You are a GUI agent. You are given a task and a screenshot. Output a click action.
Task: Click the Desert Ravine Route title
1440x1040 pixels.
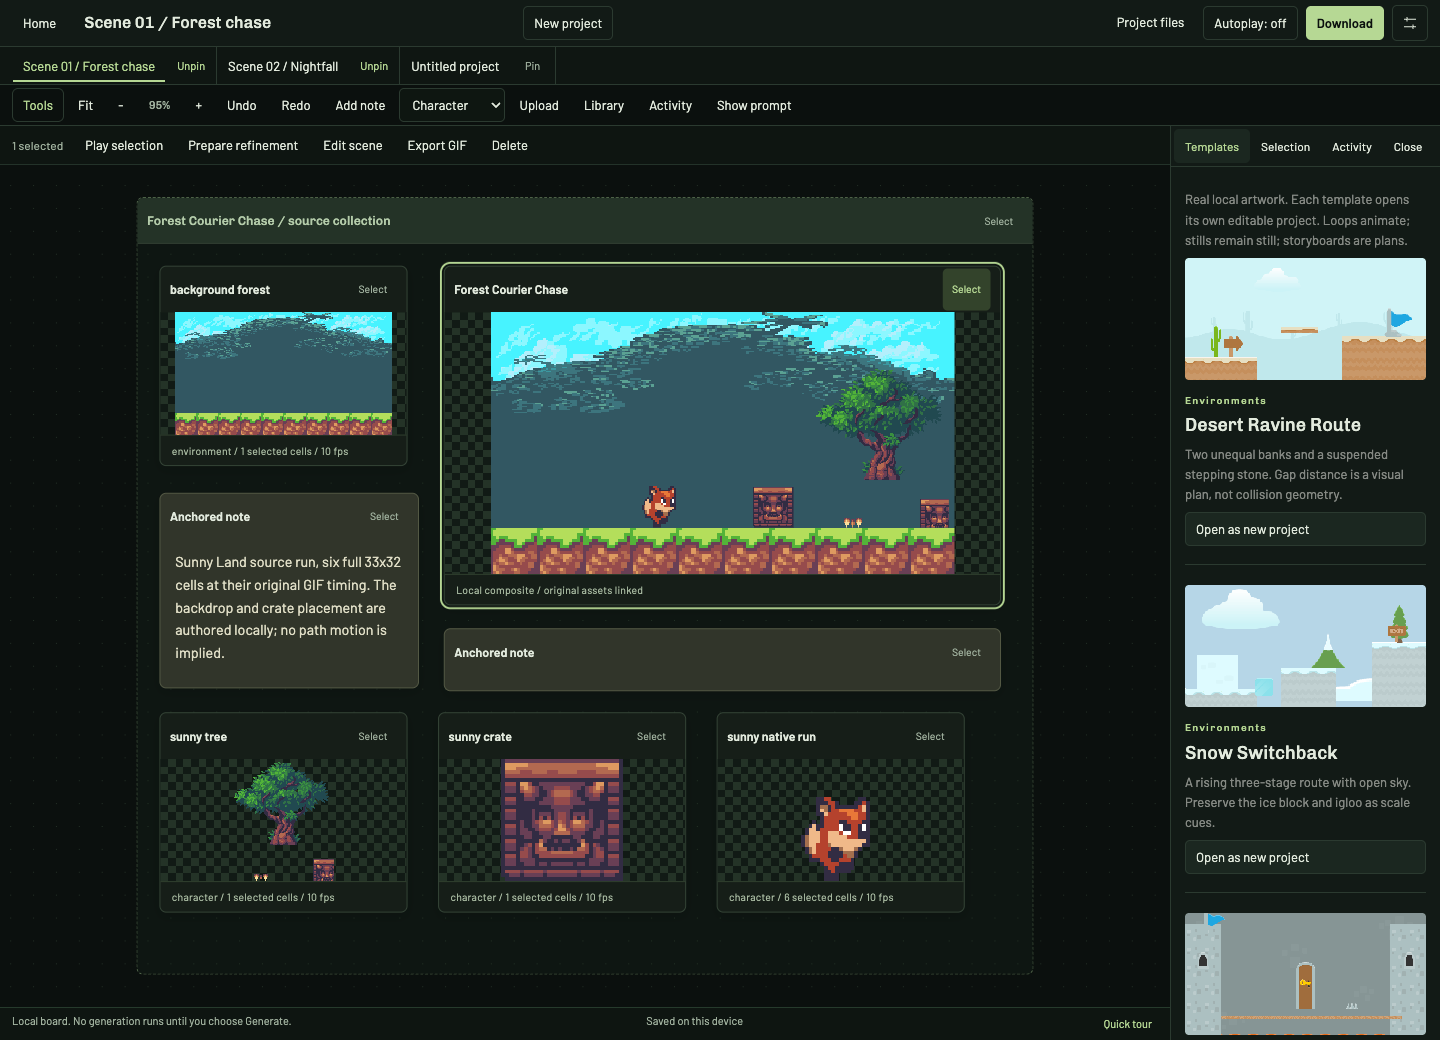(x=1273, y=425)
